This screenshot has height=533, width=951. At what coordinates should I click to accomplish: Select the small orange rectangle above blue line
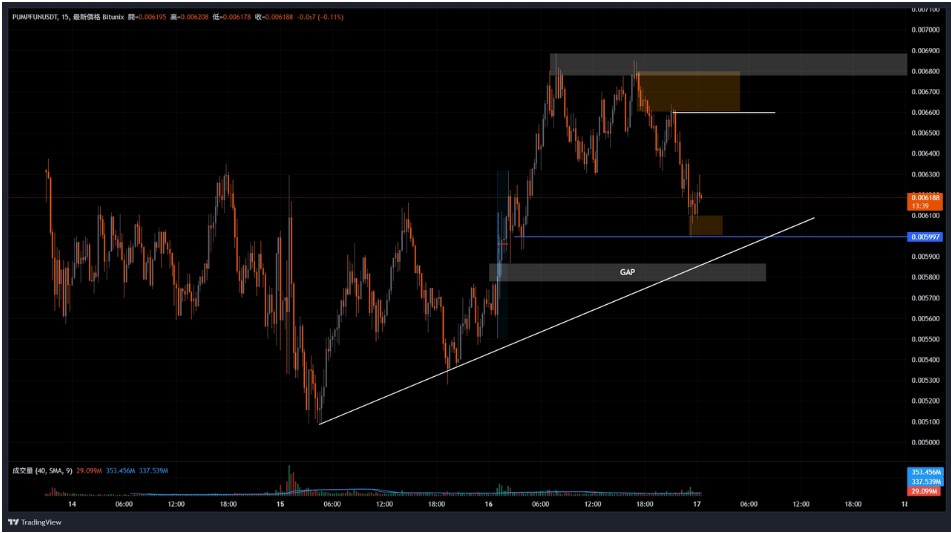click(706, 226)
